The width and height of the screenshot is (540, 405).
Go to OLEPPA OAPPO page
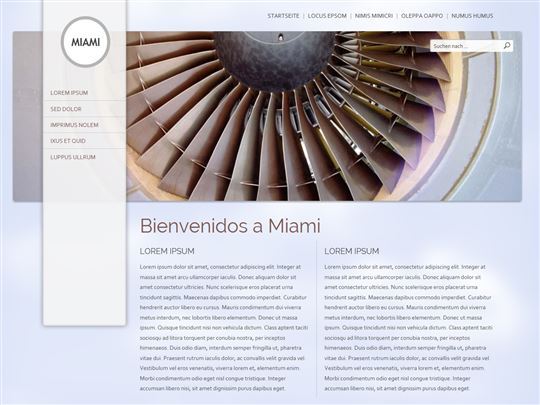pos(422,16)
